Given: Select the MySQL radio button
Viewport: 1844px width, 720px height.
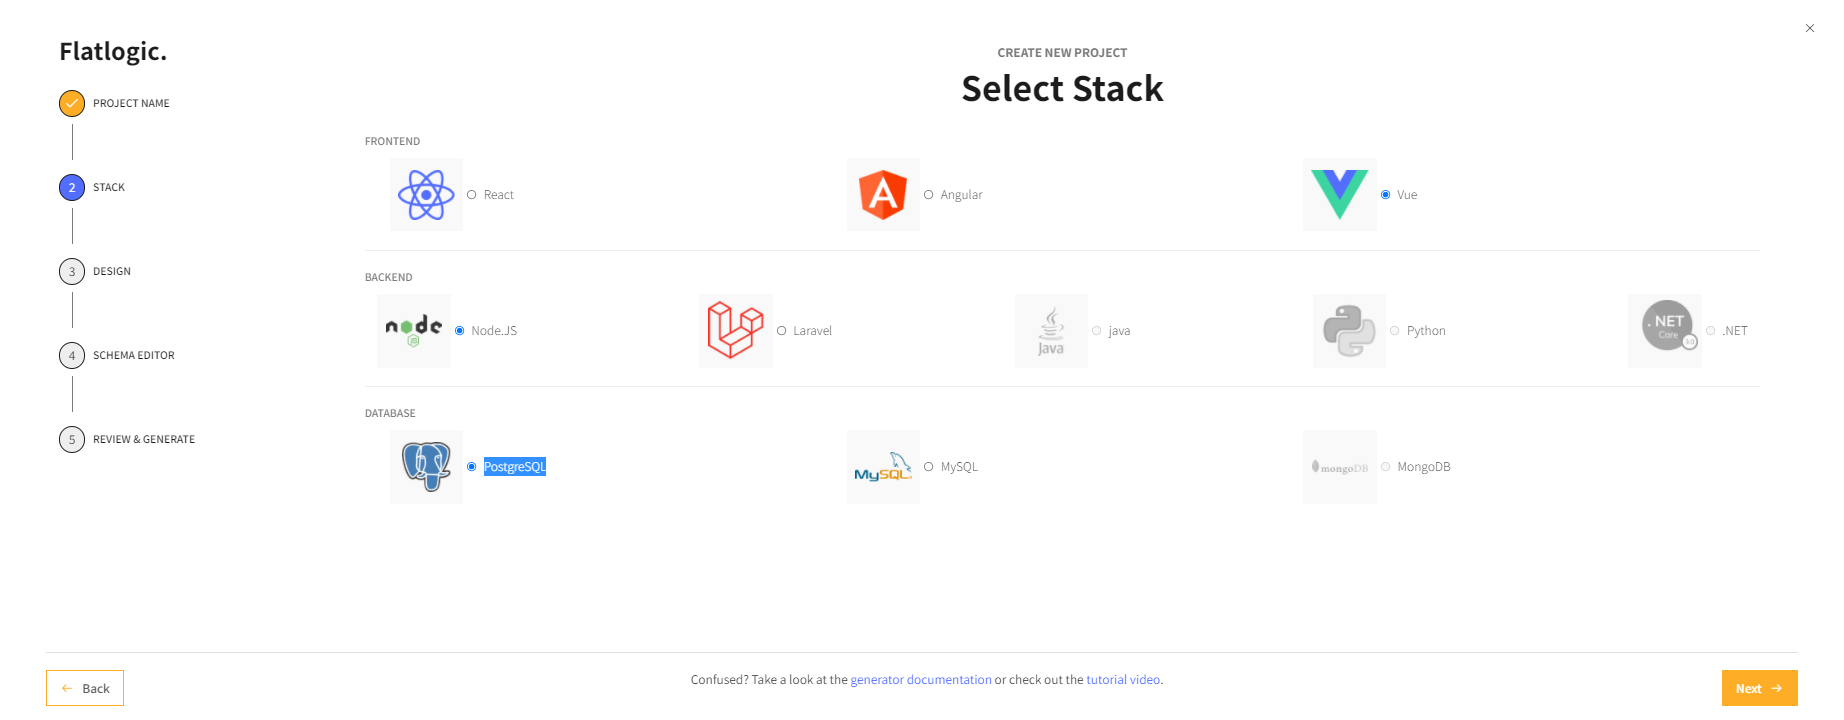Looking at the screenshot, I should pyautogui.click(x=929, y=467).
